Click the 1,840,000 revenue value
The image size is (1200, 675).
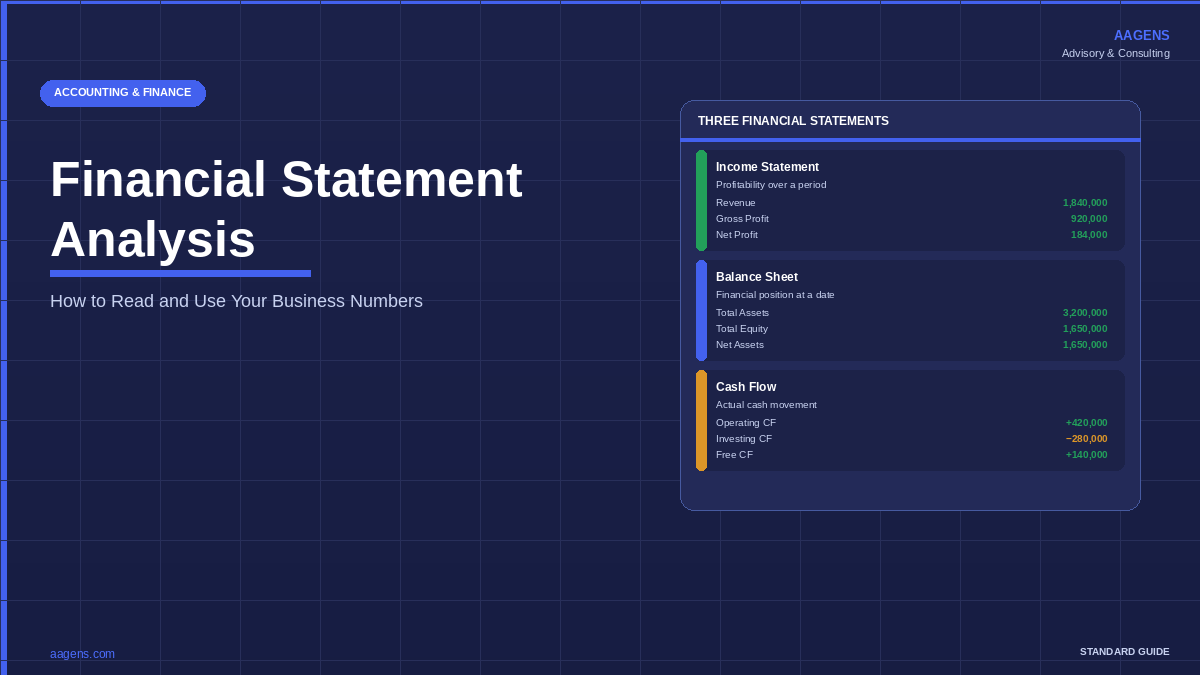coord(1085,203)
